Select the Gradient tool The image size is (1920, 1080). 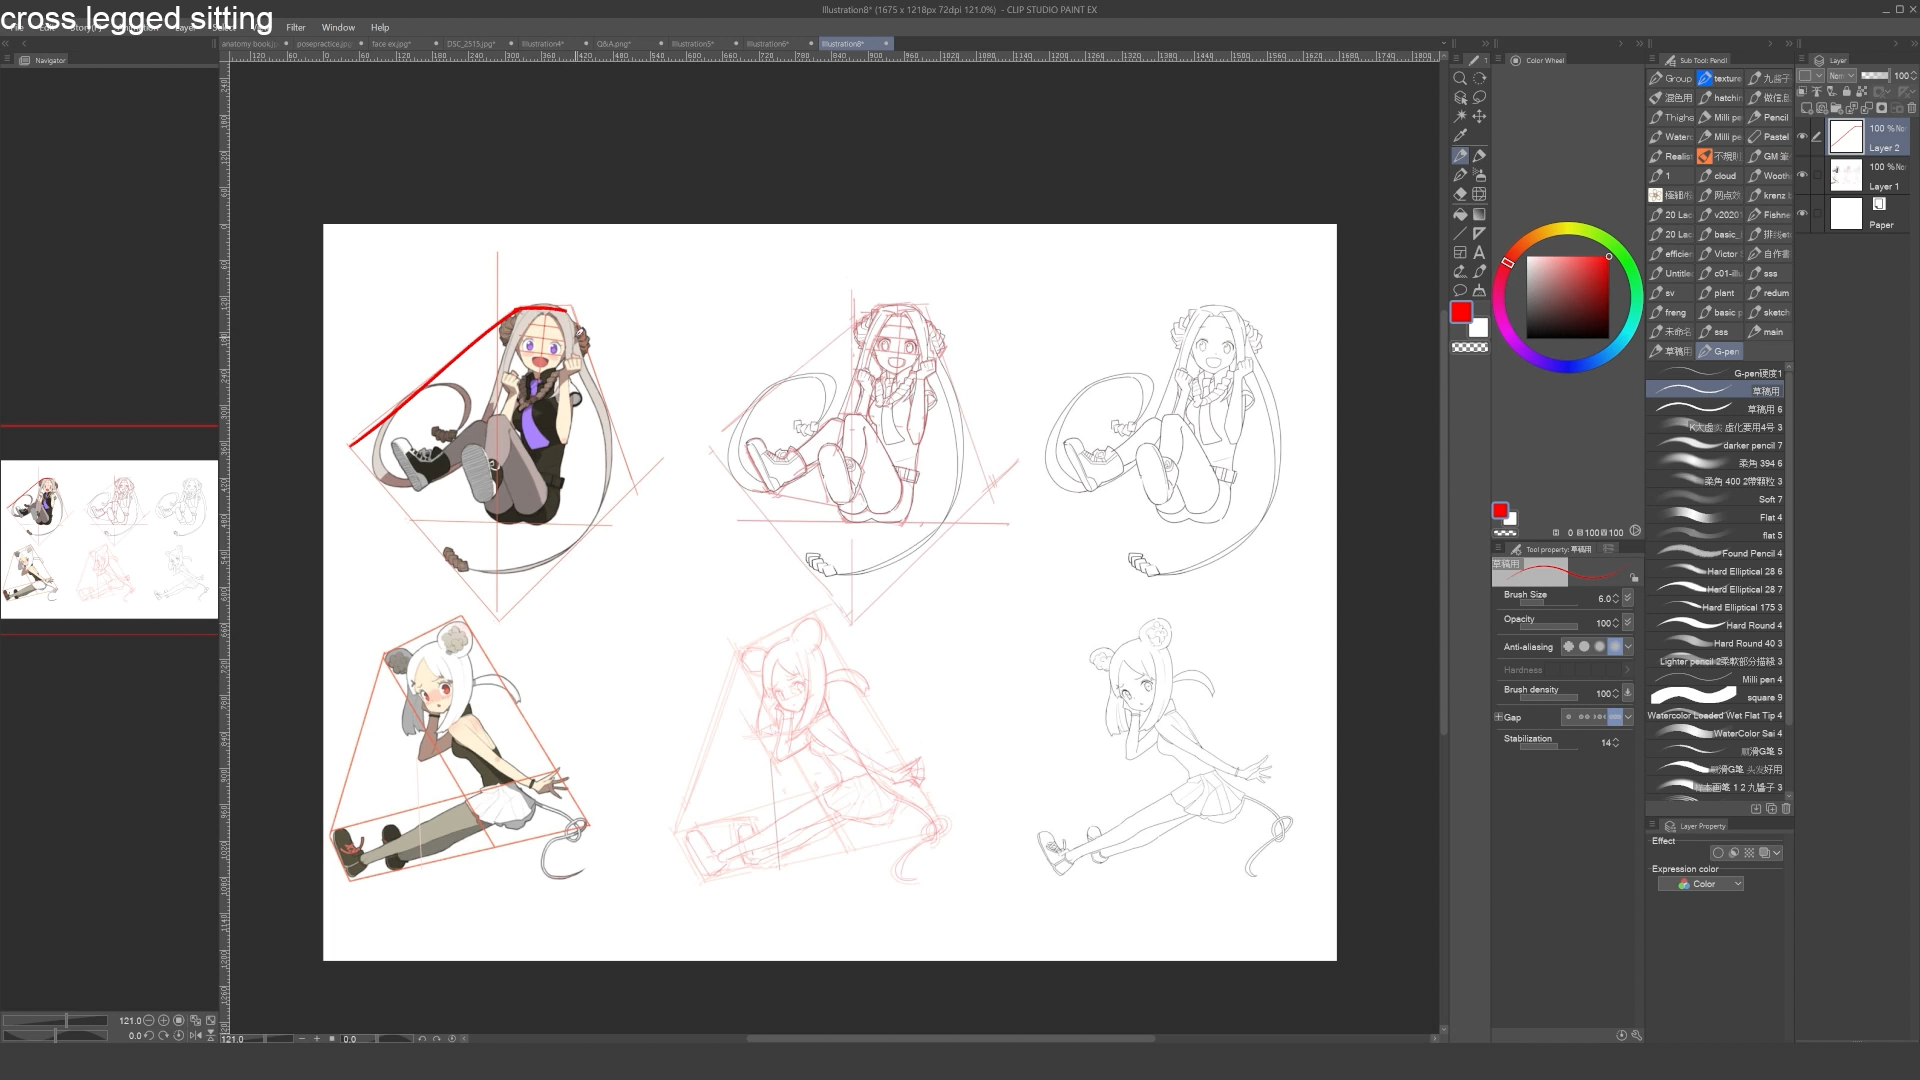coord(1479,214)
